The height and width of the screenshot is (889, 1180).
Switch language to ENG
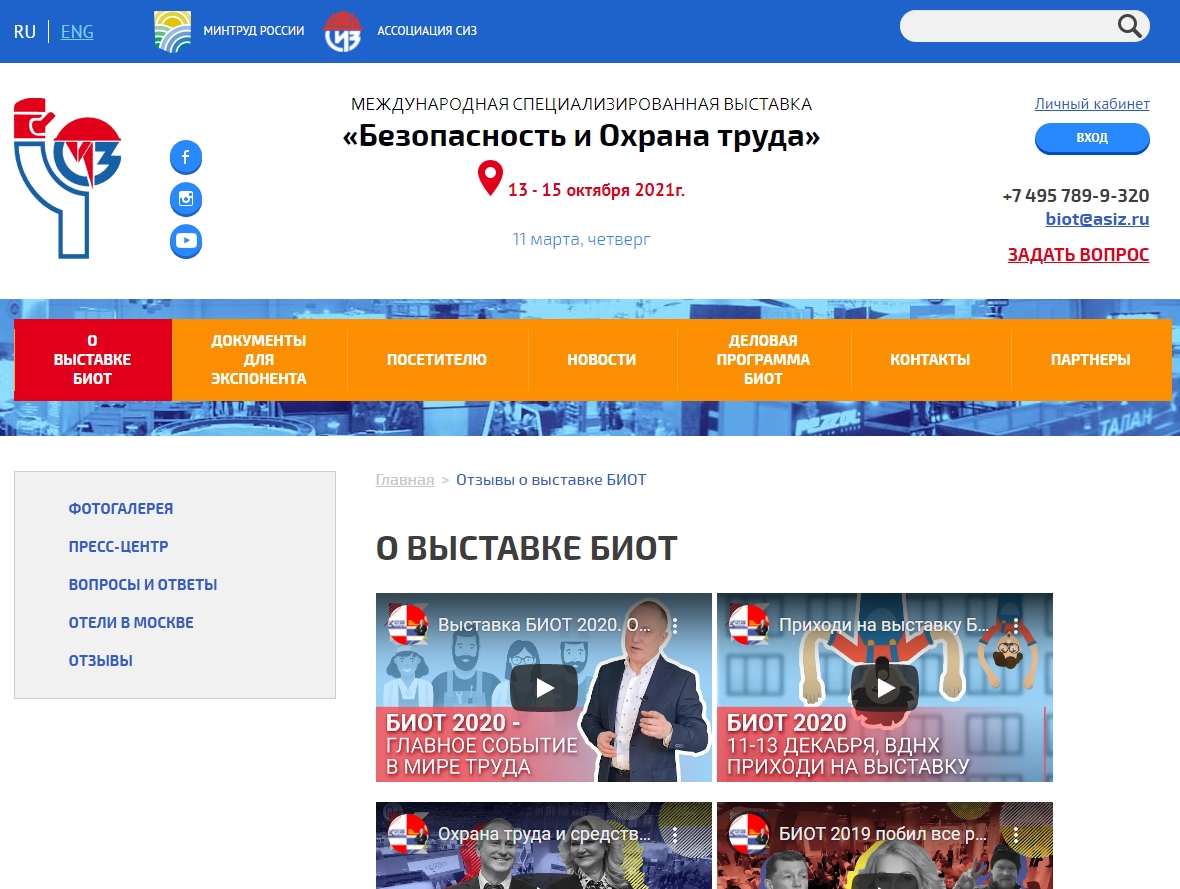click(x=77, y=32)
